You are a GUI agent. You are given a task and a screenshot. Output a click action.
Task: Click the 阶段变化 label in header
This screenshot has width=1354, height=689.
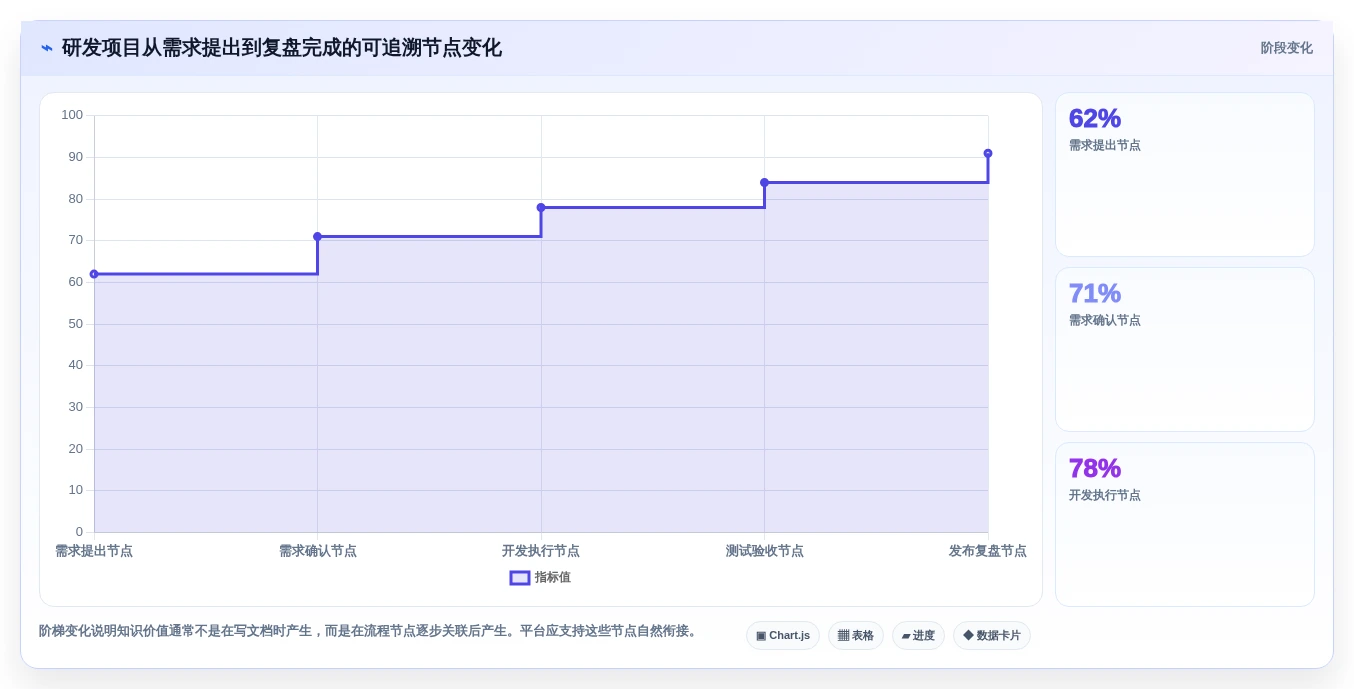1286,48
